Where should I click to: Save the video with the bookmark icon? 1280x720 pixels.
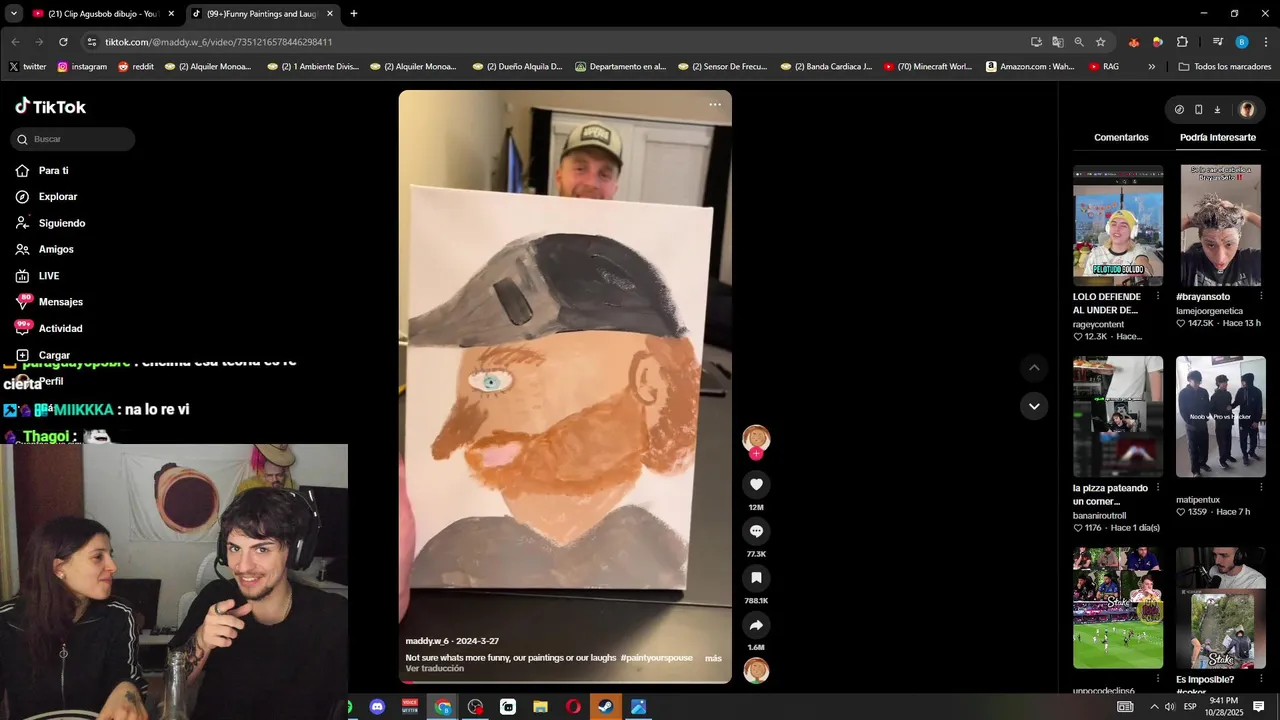point(756,578)
